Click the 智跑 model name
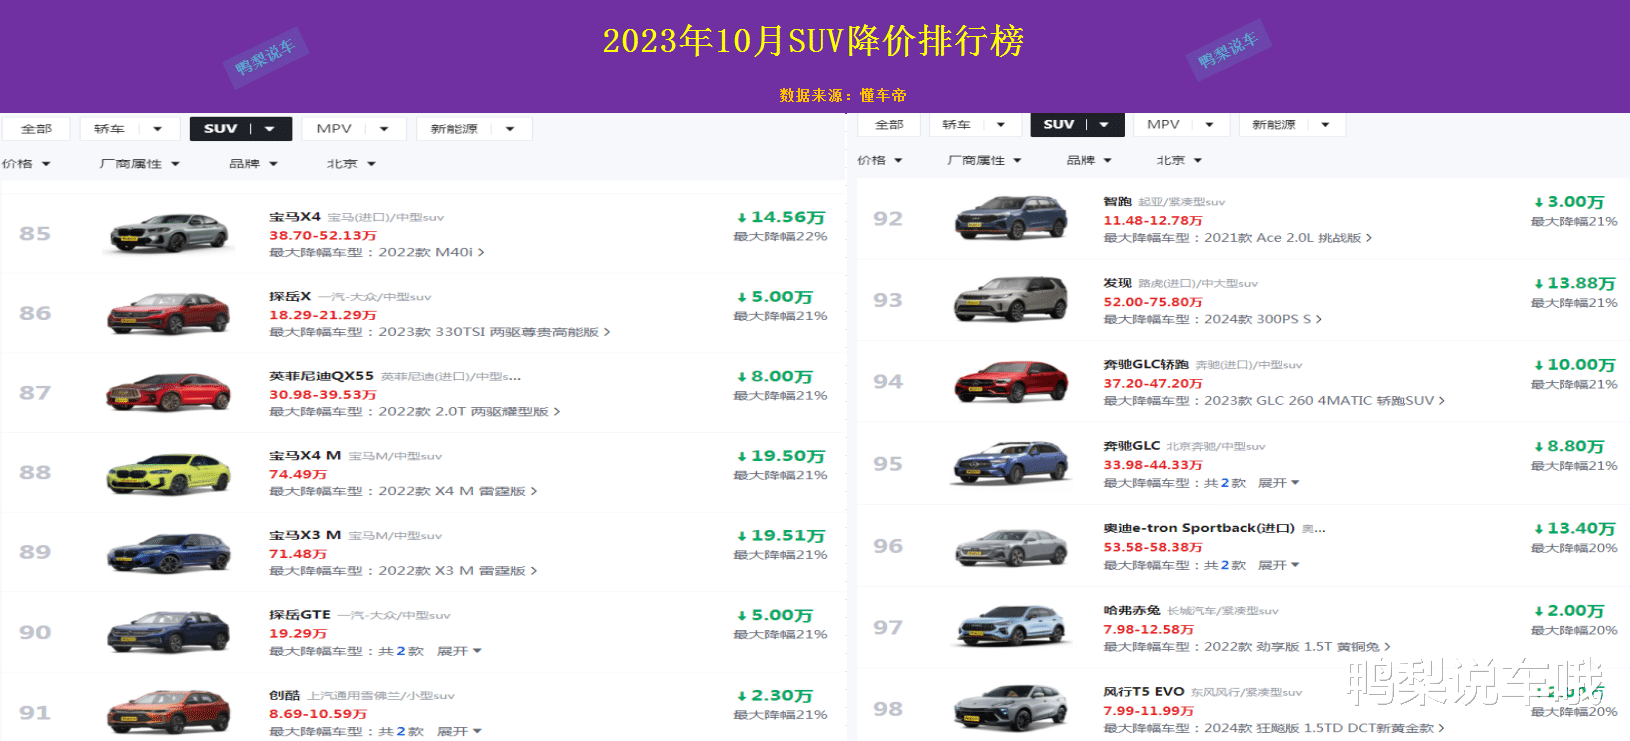The height and width of the screenshot is (741, 1630). [x=1117, y=201]
